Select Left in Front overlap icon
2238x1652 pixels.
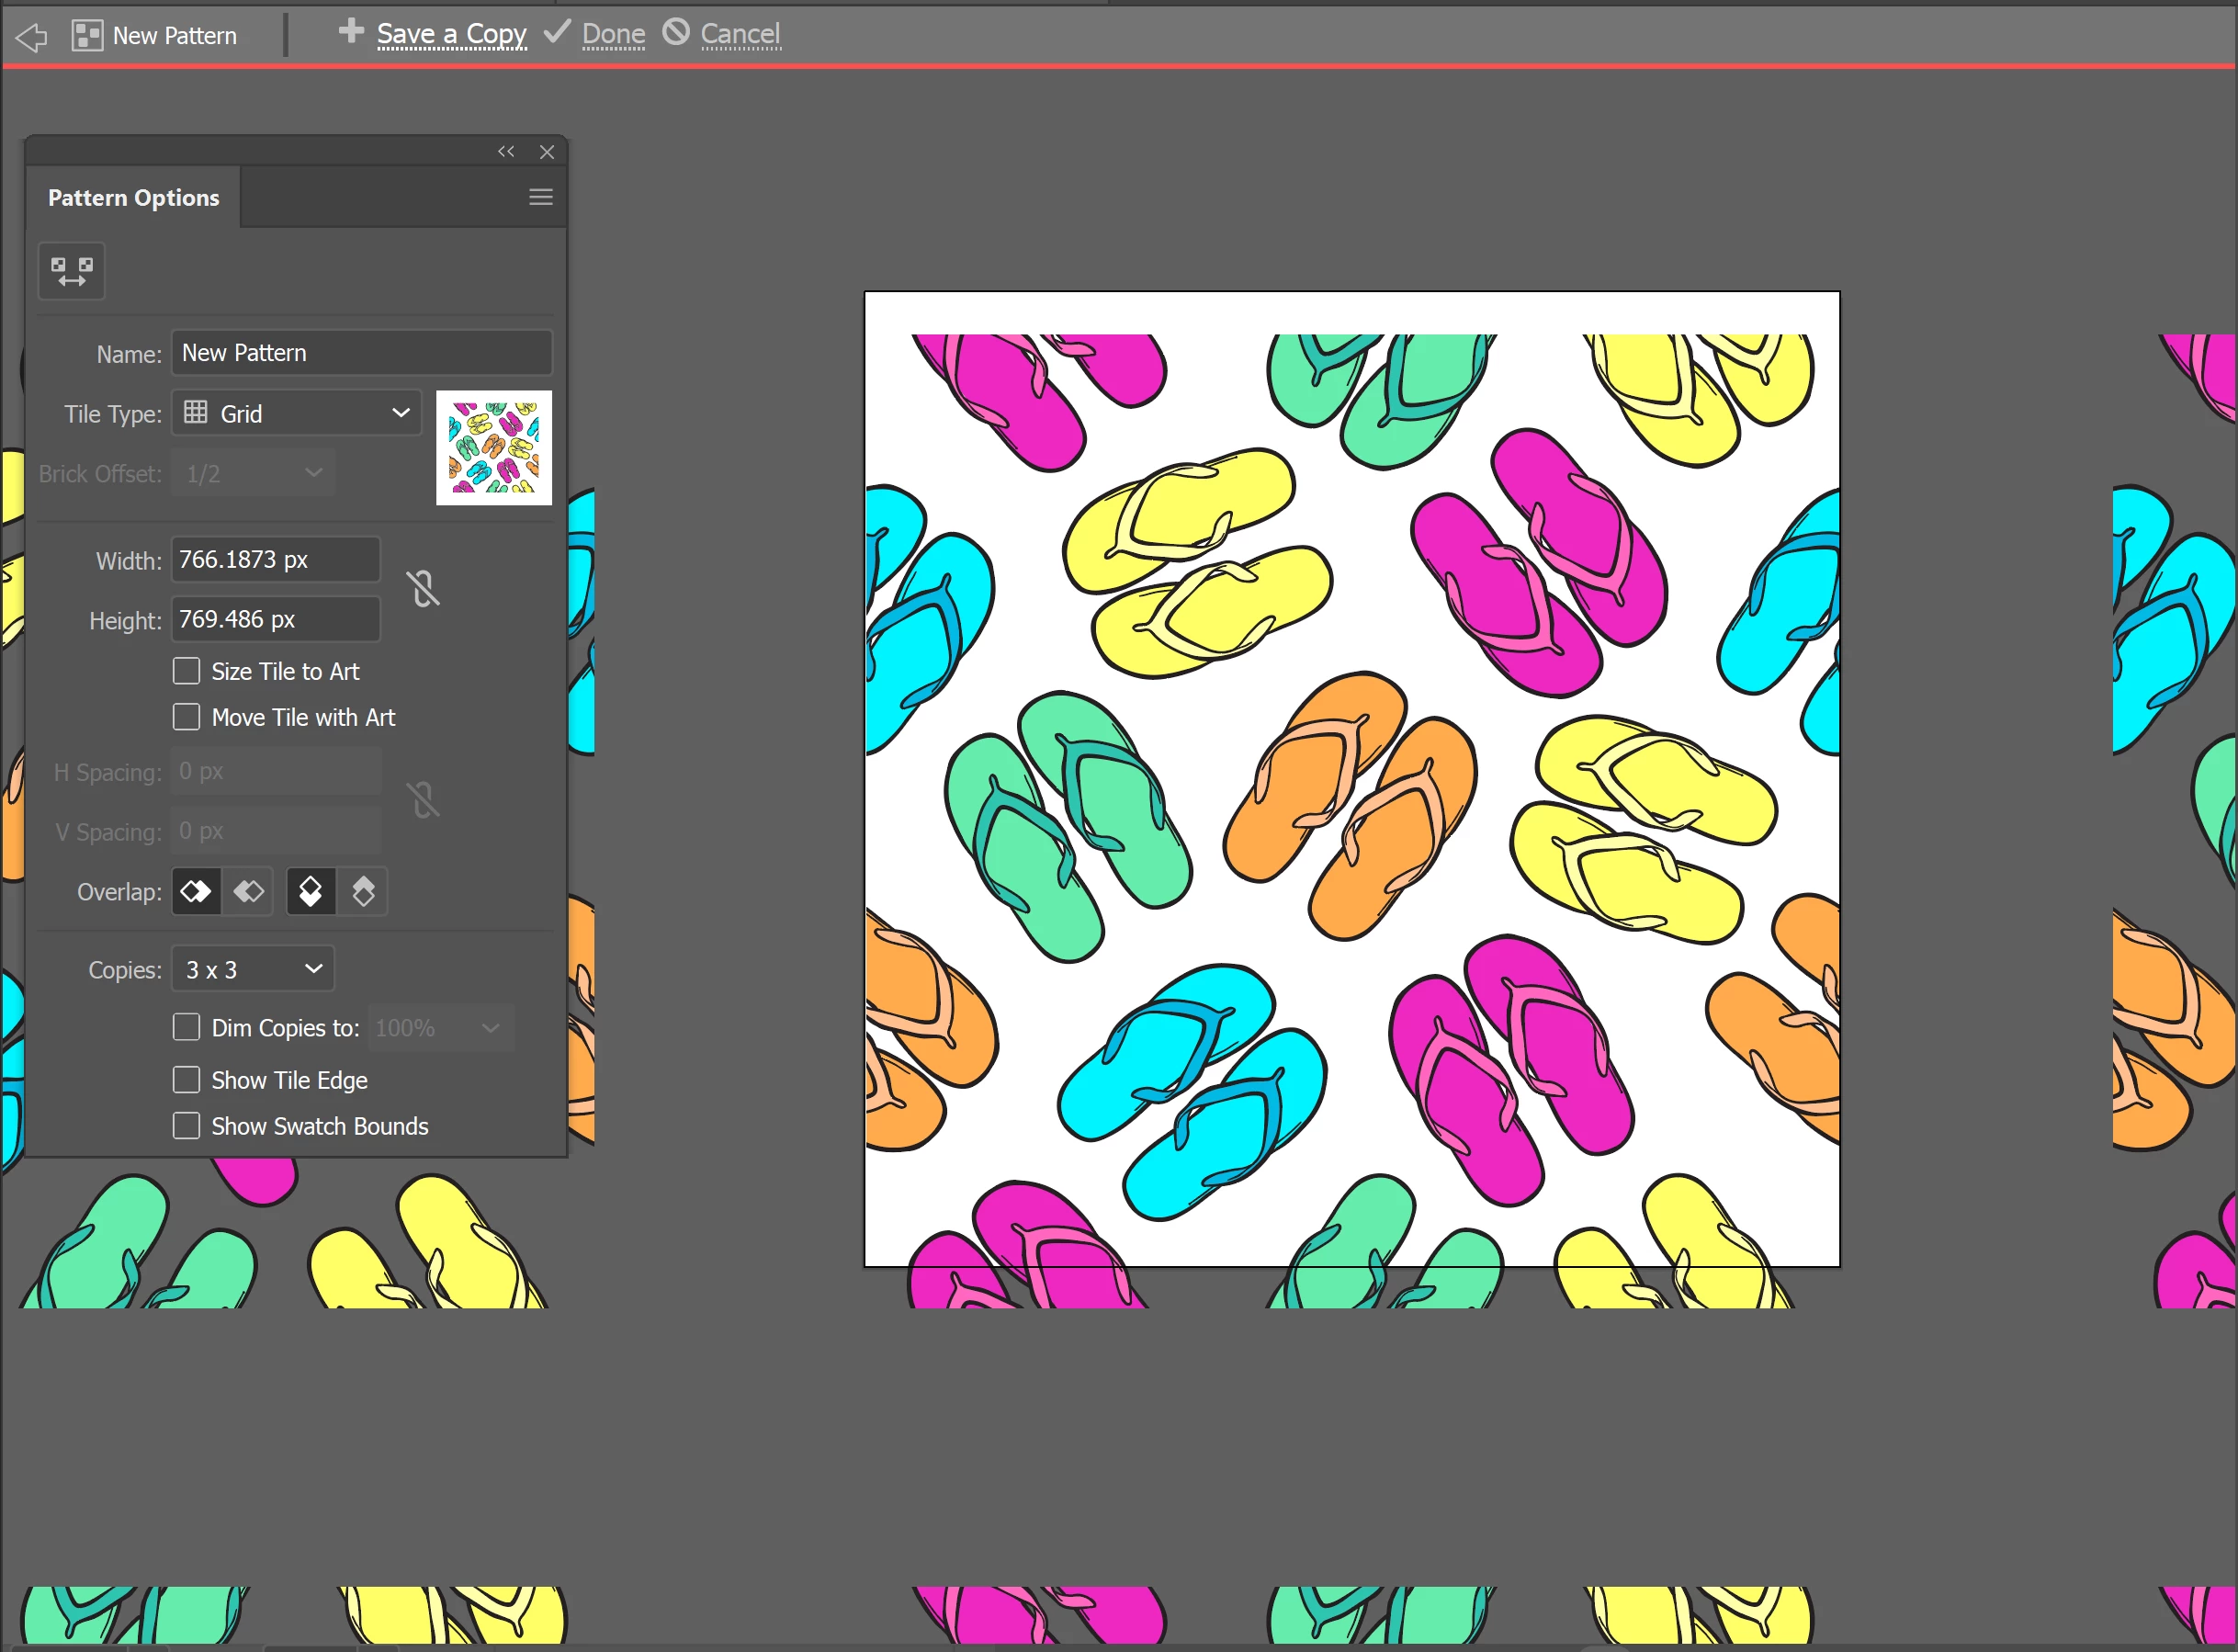pos(196,891)
